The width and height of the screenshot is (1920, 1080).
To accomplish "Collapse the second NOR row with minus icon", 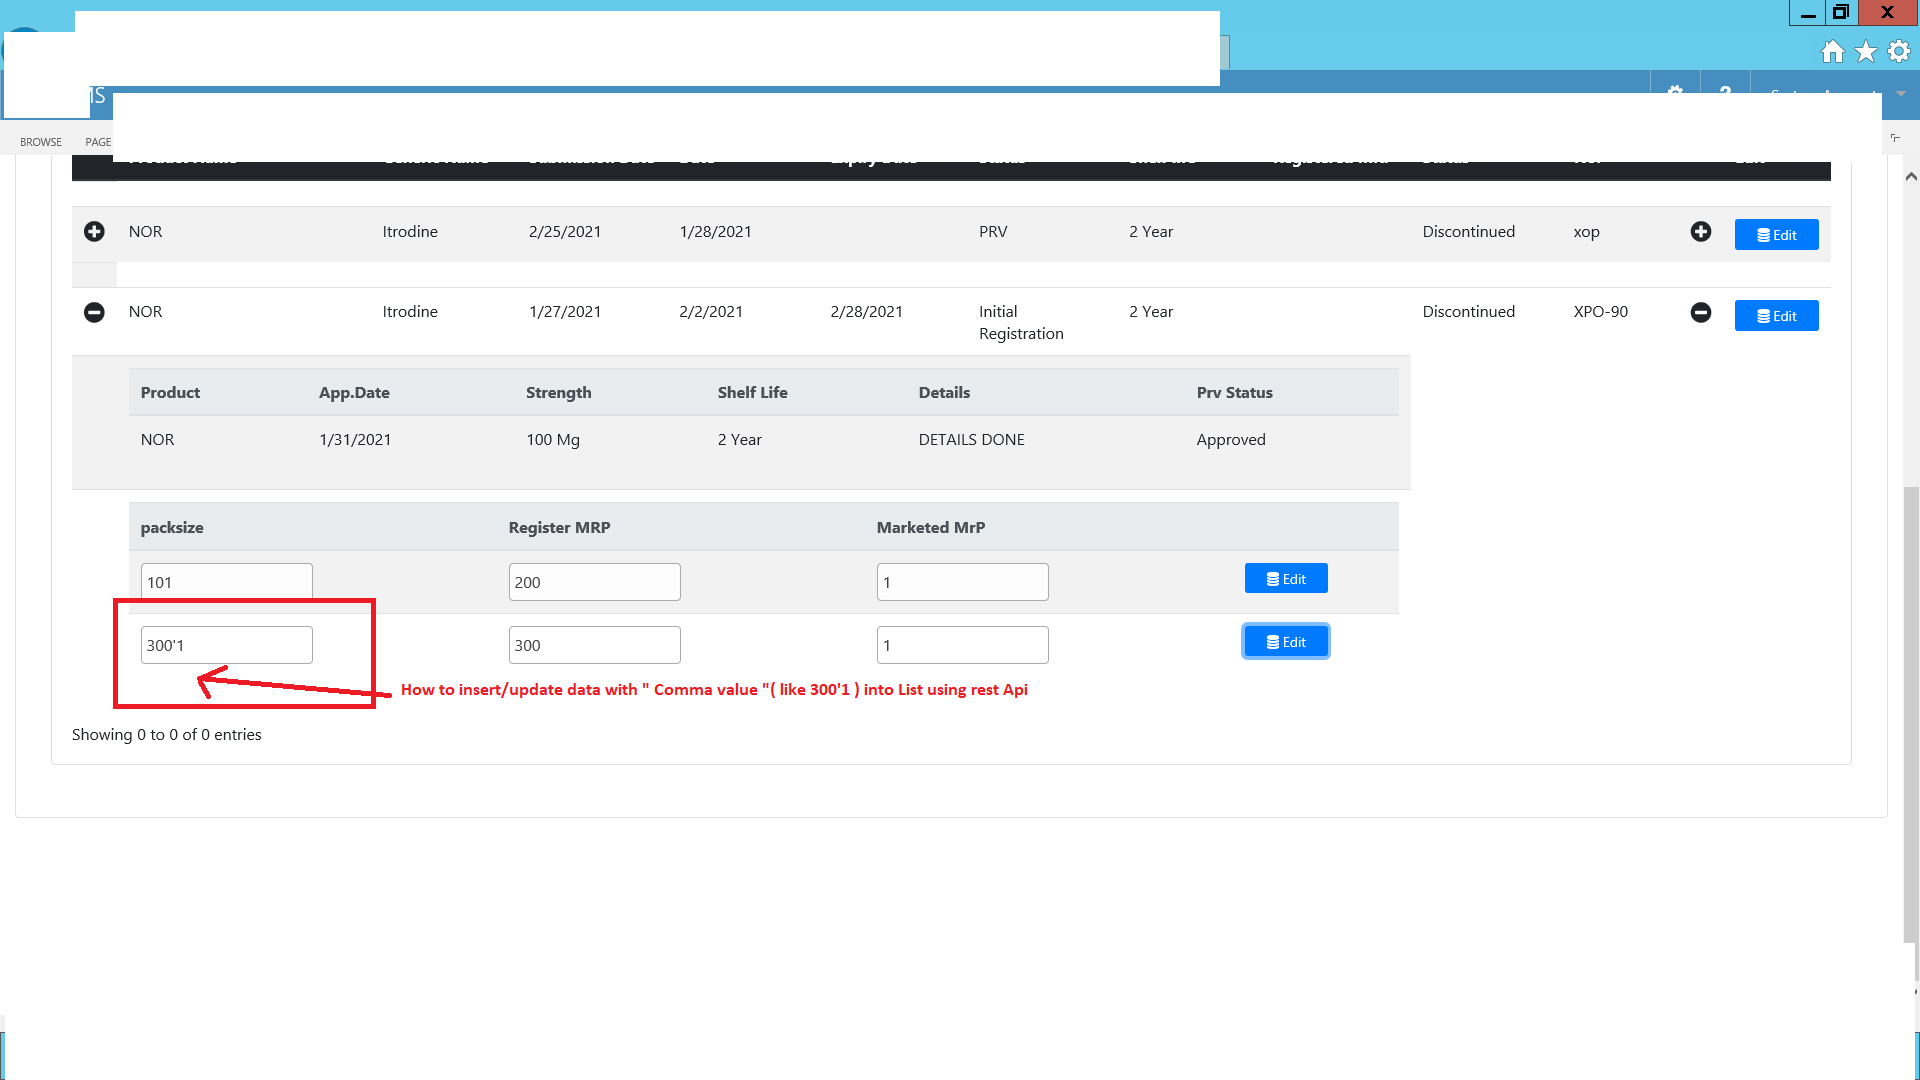I will coord(93,312).
